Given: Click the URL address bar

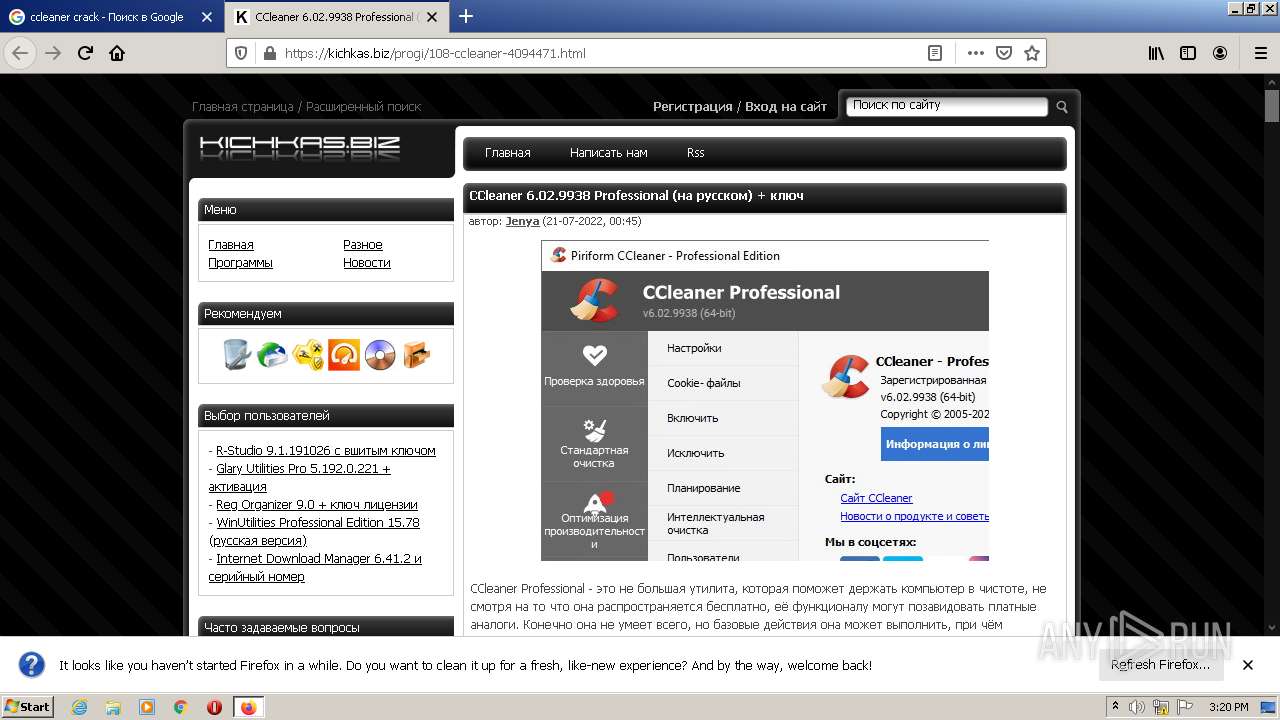Looking at the screenshot, I should 600,53.
